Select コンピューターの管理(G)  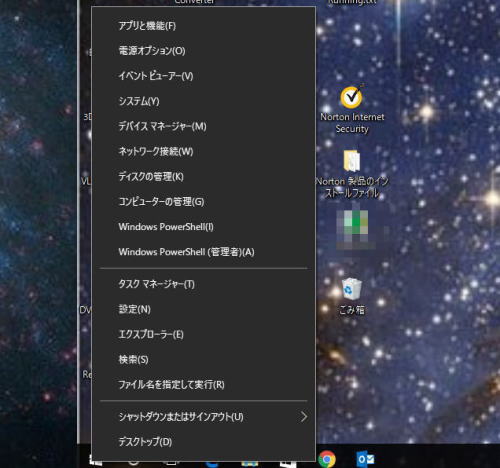pyautogui.click(x=204, y=202)
